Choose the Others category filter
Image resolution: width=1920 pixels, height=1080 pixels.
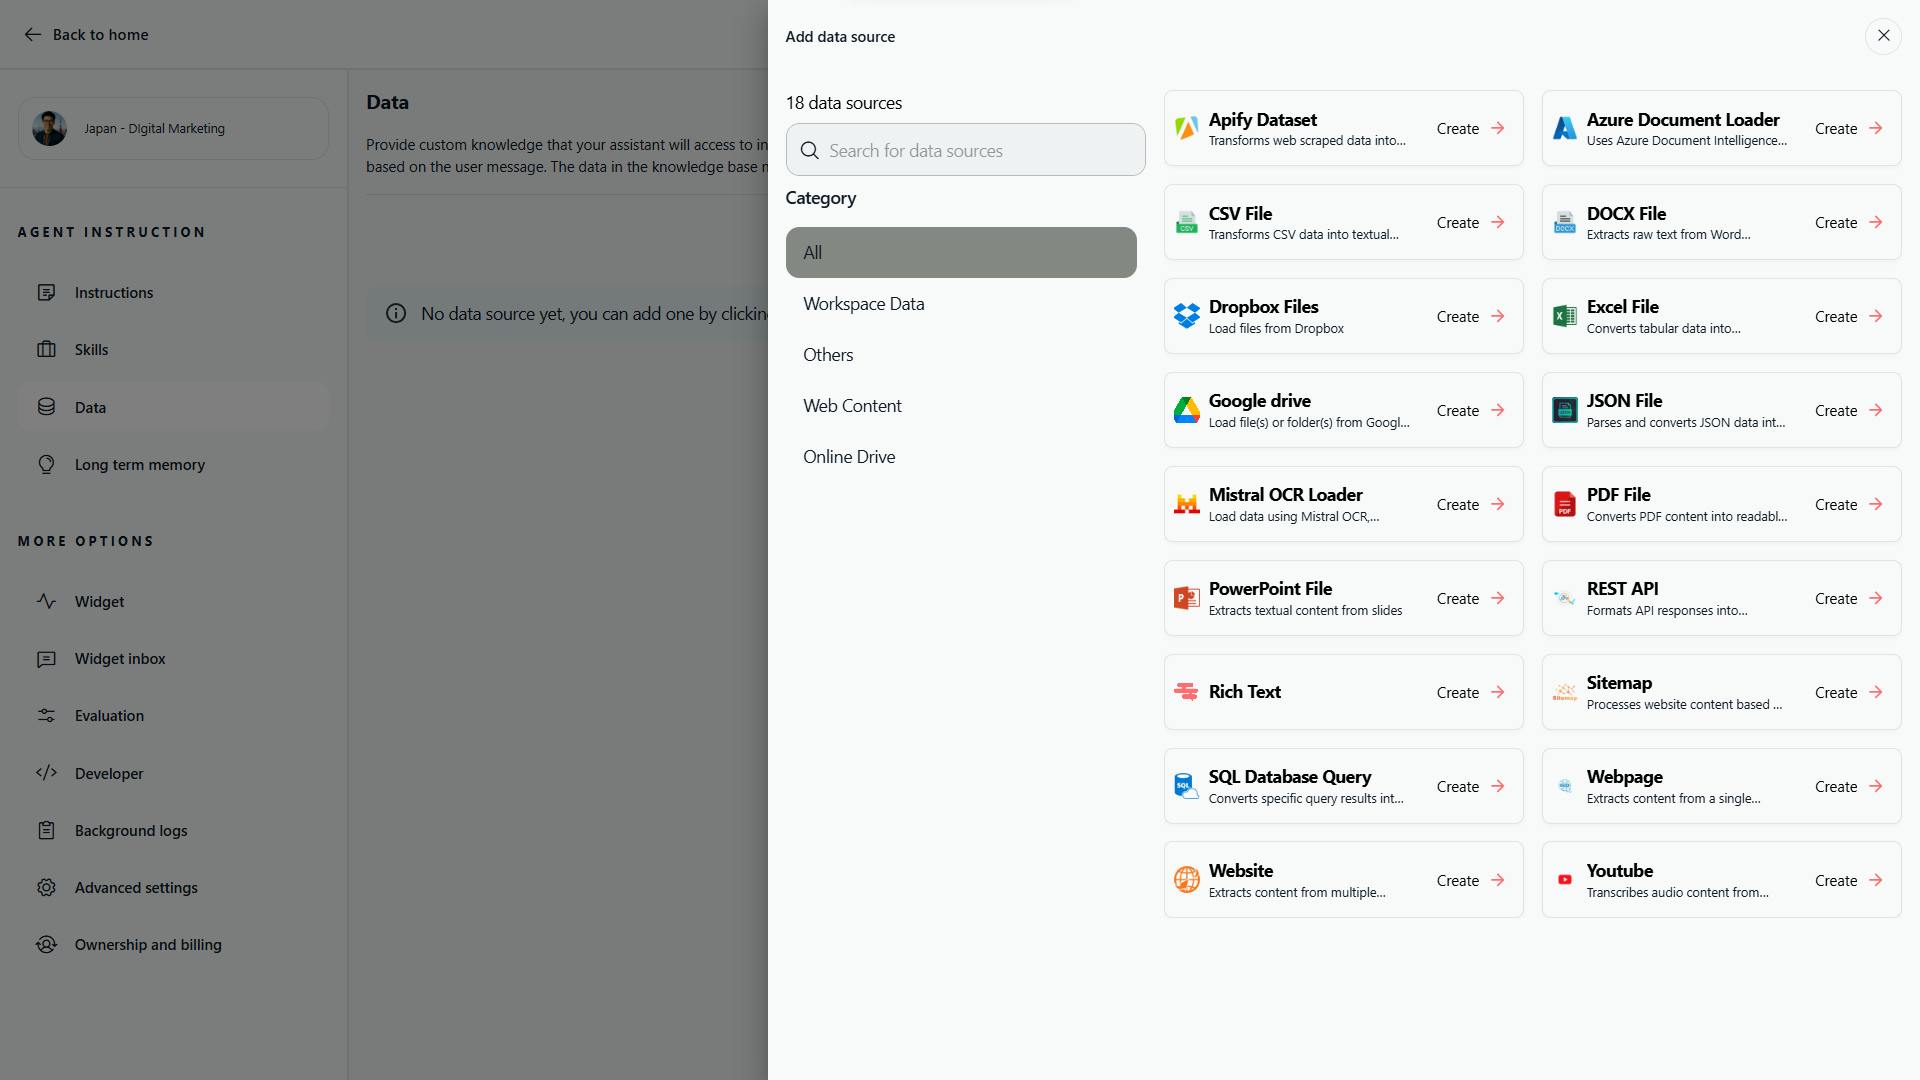[828, 354]
